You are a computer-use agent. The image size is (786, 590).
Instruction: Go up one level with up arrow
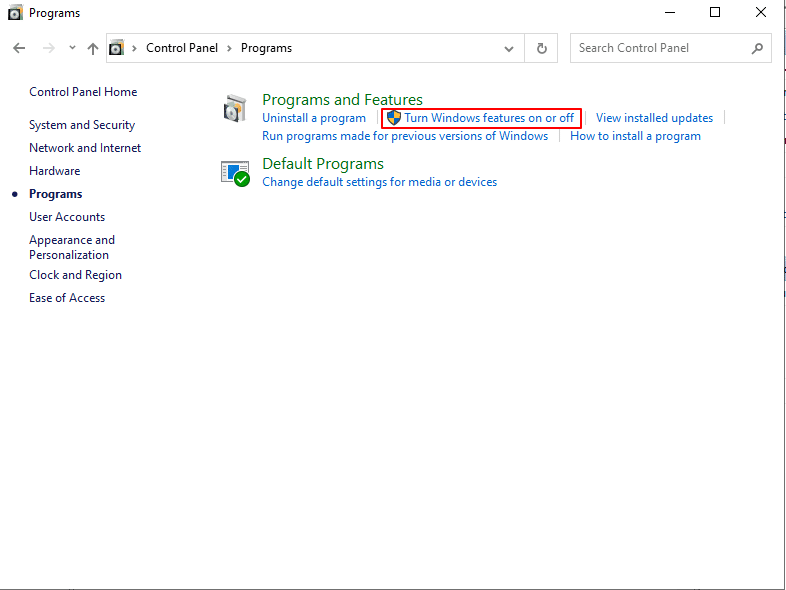point(93,48)
